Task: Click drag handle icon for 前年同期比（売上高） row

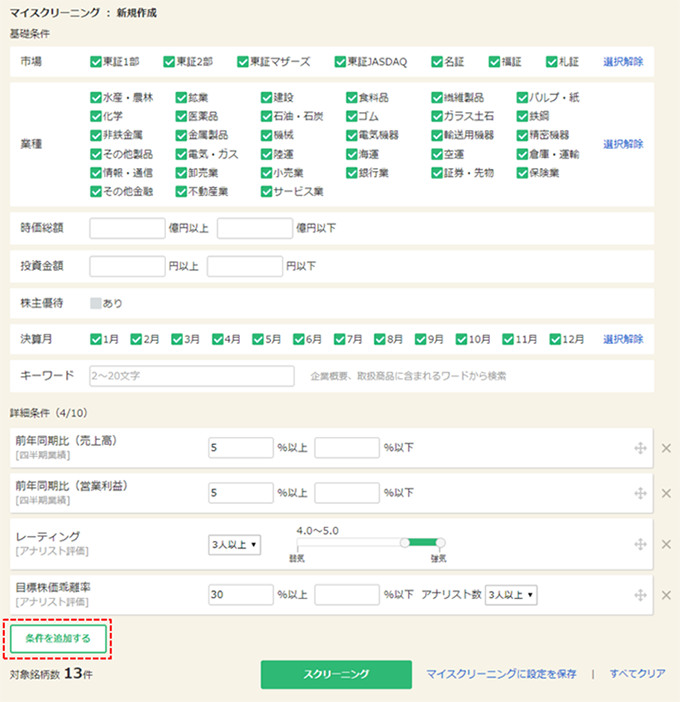Action: 640,448
